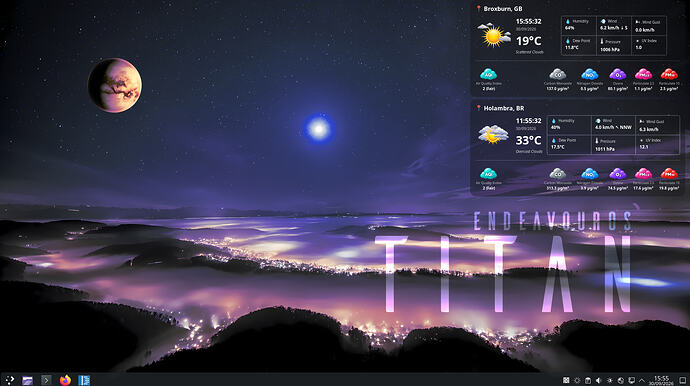Click the Holambra Dew Point 17.5°C cell
This screenshot has width=690, height=386.
569,144
